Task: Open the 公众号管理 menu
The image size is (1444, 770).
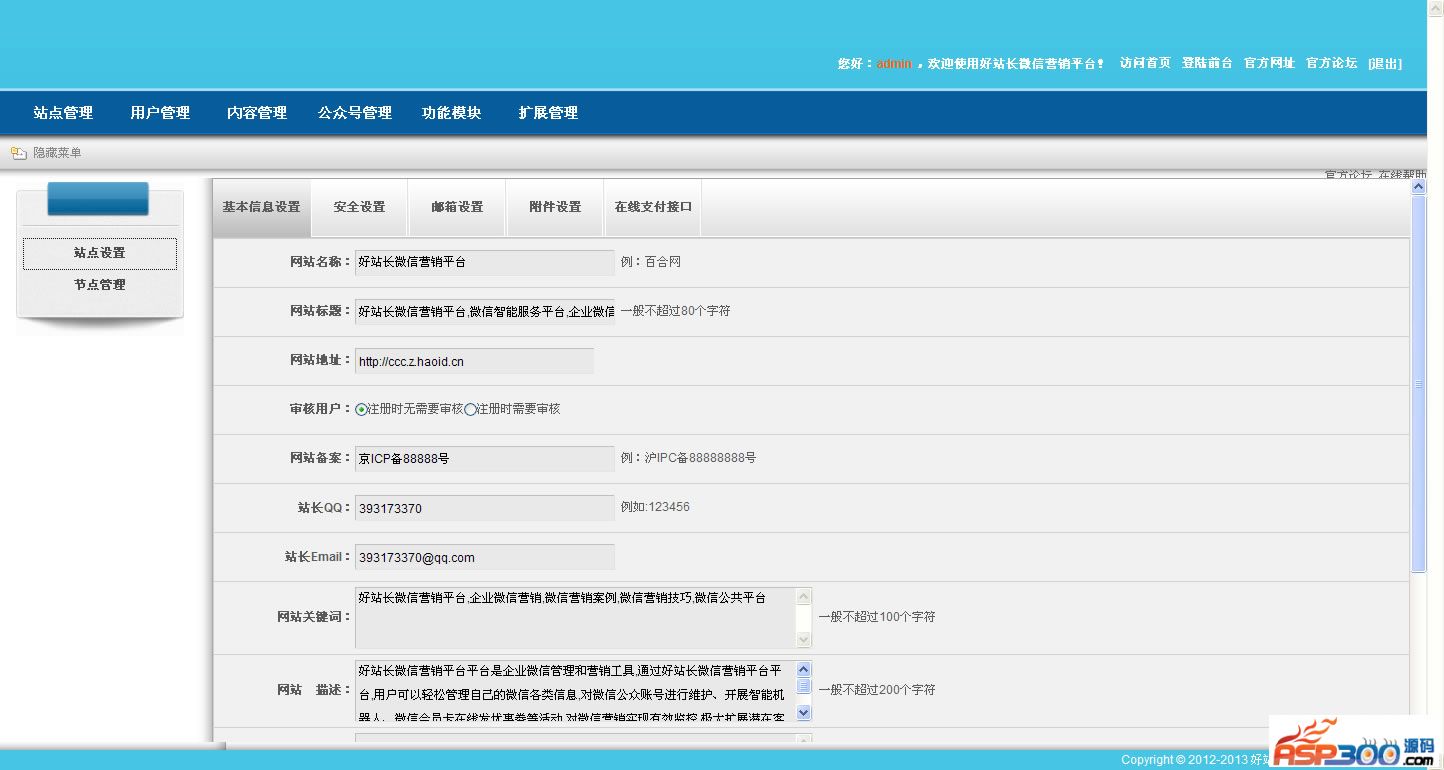Action: click(355, 113)
